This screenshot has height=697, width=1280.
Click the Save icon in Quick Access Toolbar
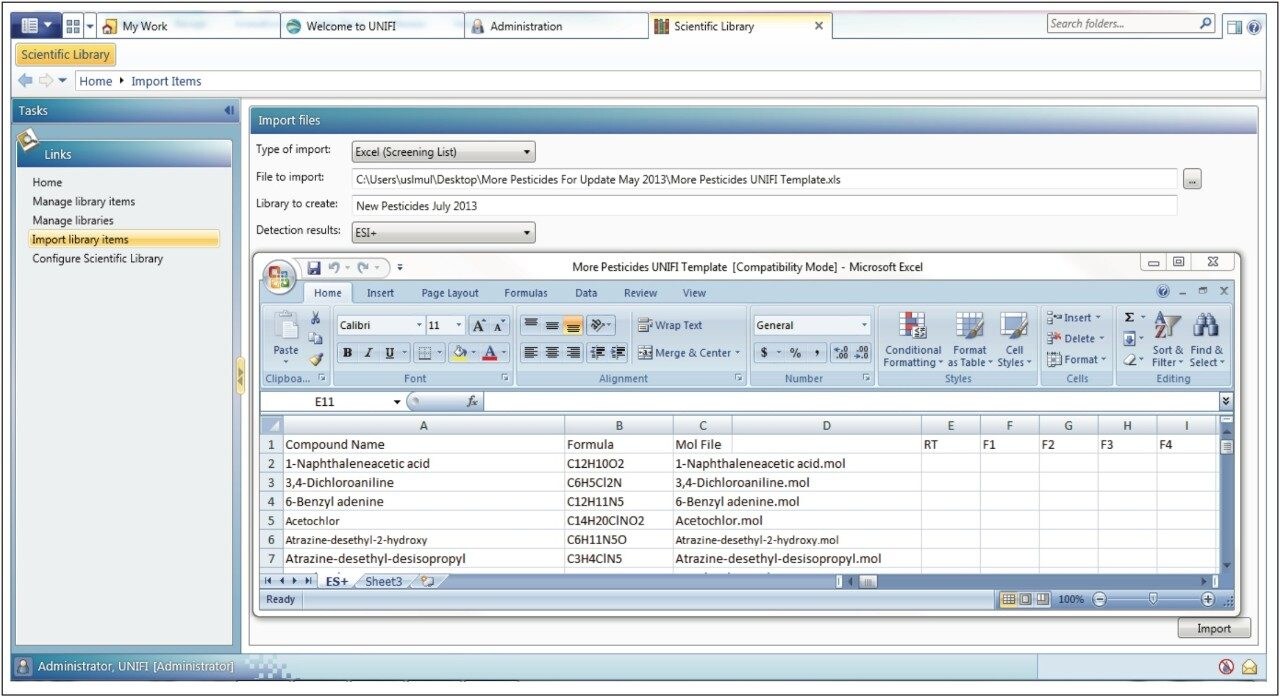click(x=314, y=268)
